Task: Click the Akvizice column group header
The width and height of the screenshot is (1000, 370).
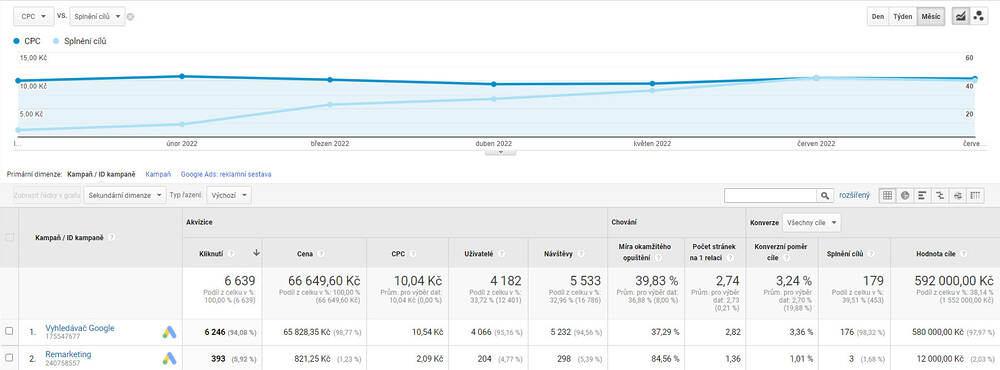Action: coord(199,223)
